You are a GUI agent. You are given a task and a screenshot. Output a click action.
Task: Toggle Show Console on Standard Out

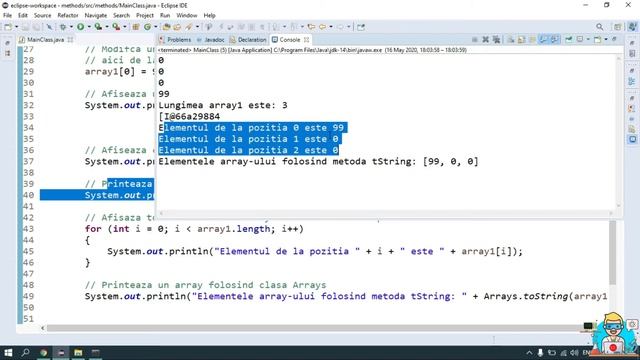coord(543,40)
